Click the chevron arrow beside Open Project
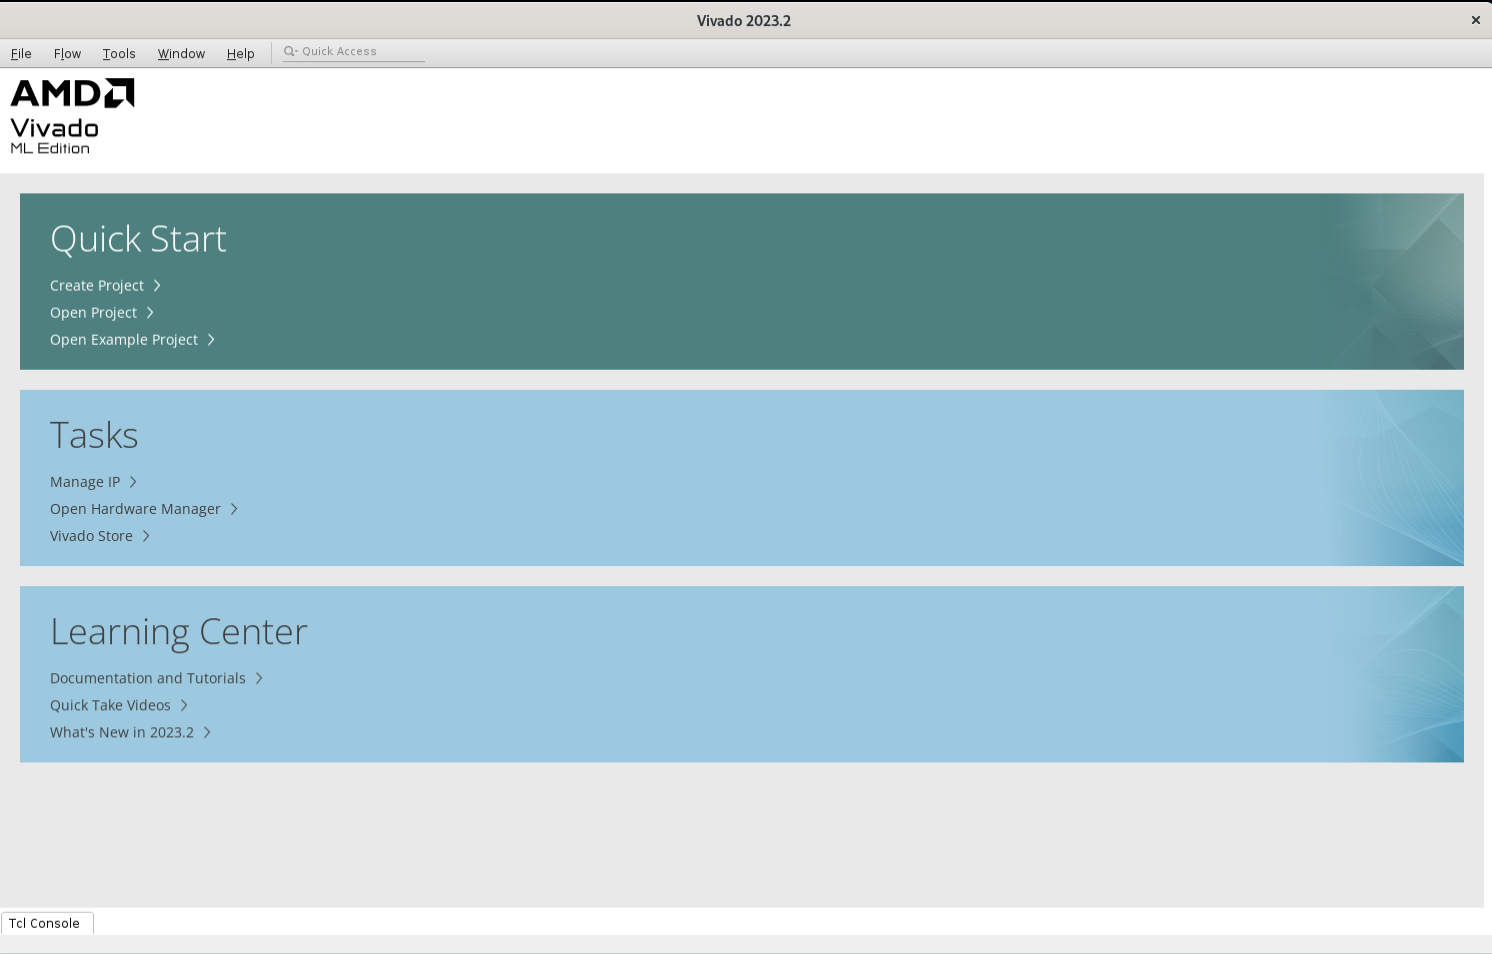Screen dimensions: 1492x954 pos(150,313)
